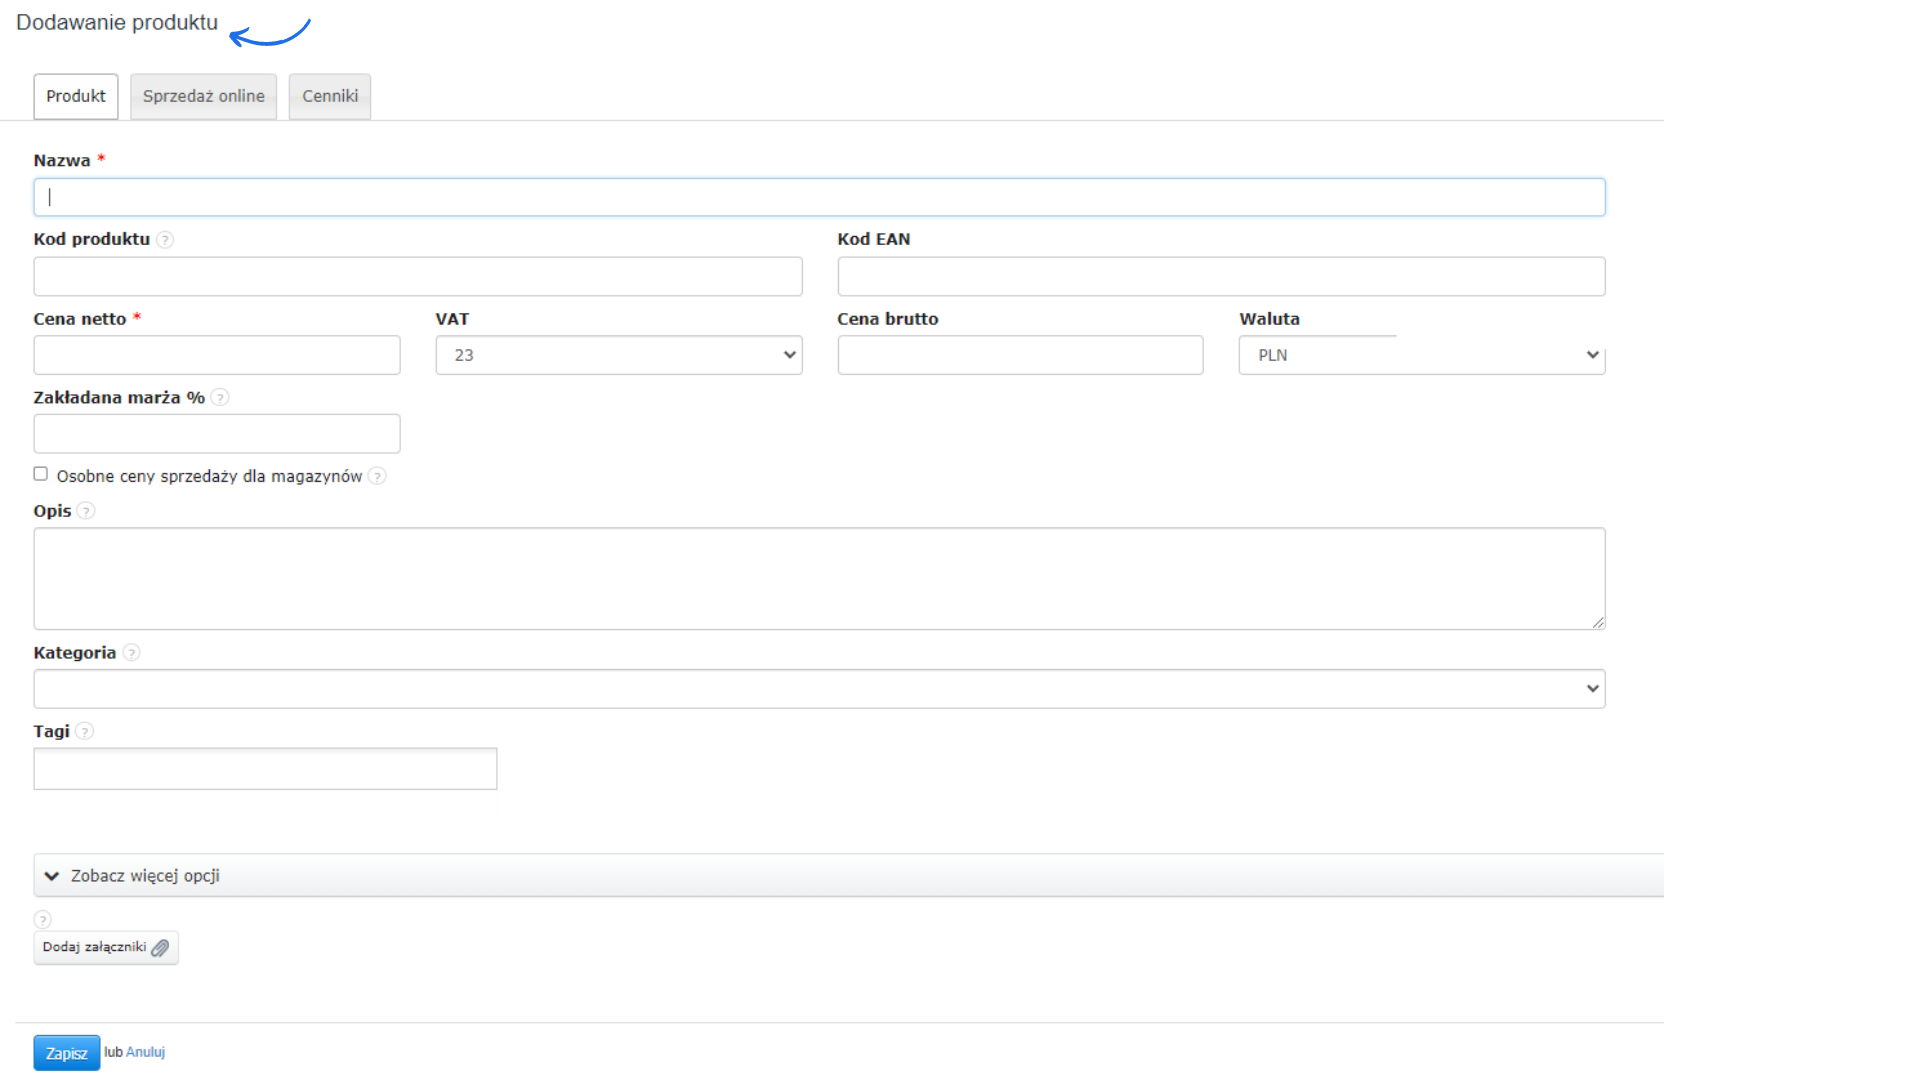The height and width of the screenshot is (1080, 1920).
Task: Click help icon beside Zakładana marża %
Action: 220,398
